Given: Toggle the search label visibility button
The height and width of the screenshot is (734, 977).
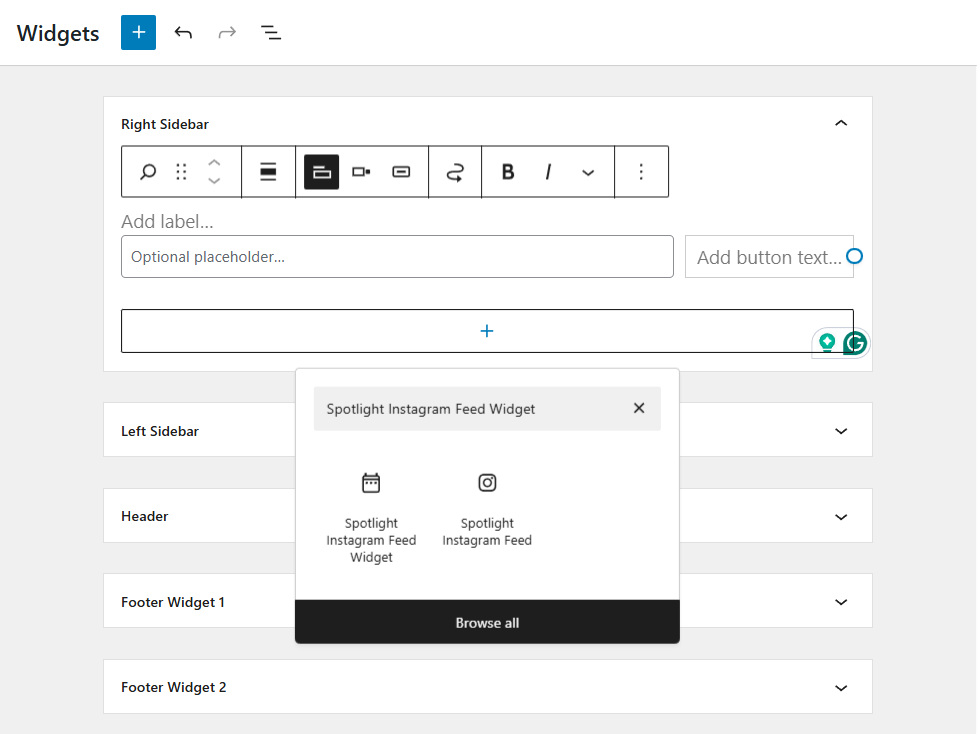Looking at the screenshot, I should pos(321,172).
